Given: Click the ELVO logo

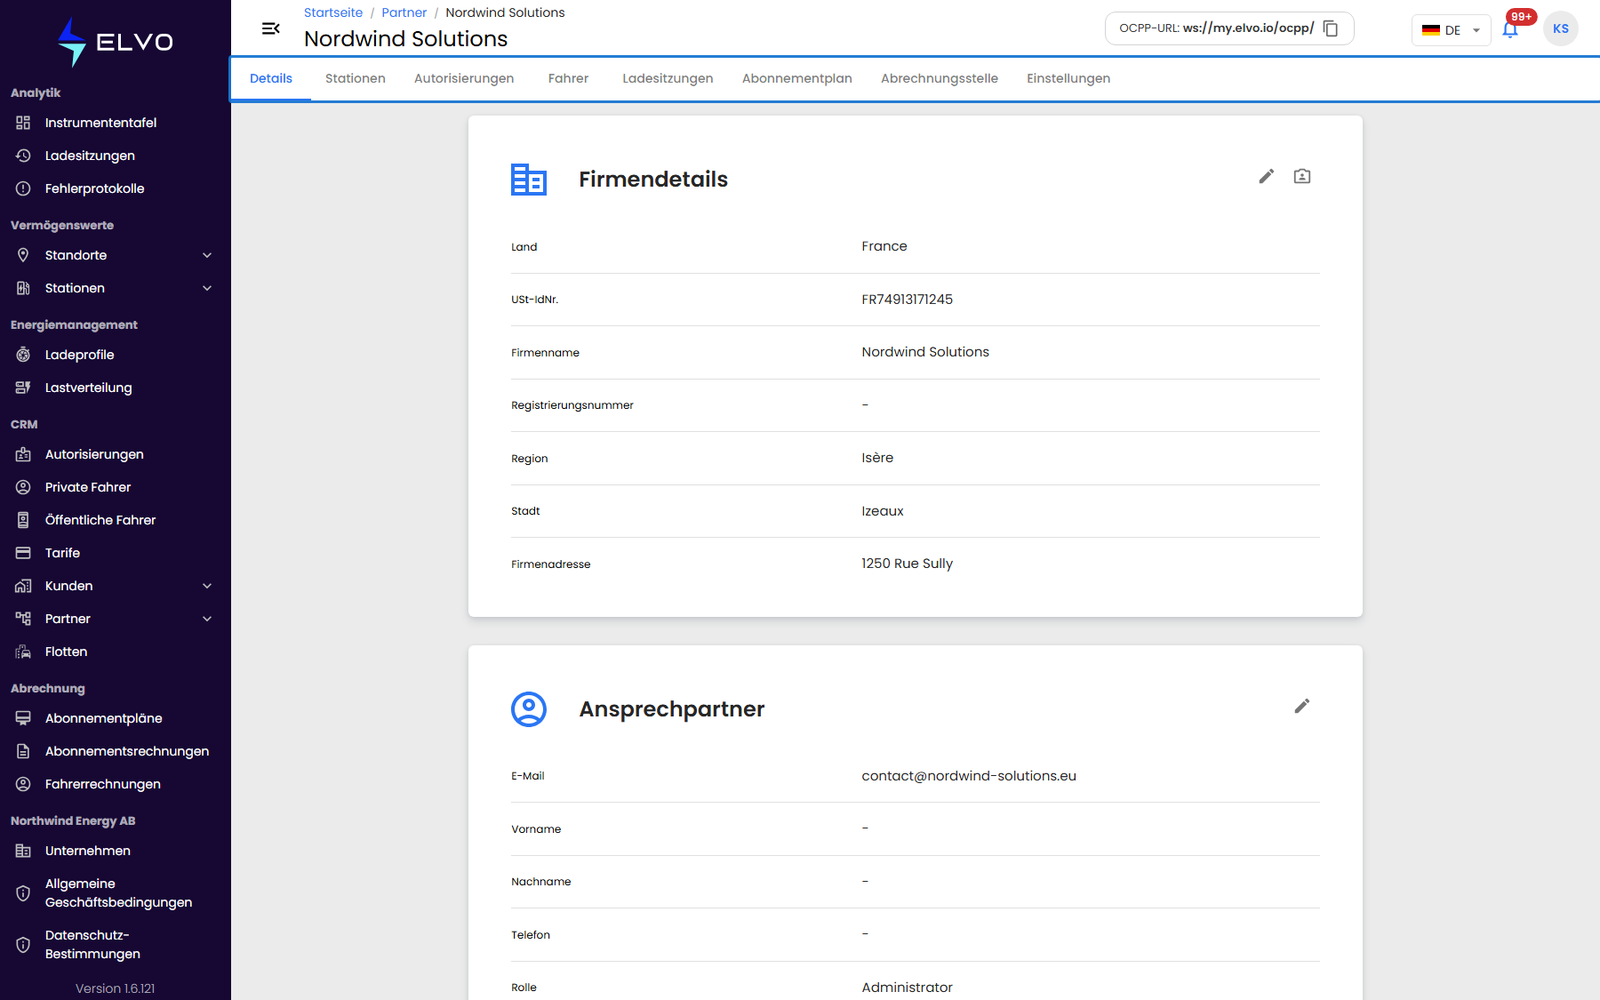Looking at the screenshot, I should tap(115, 42).
